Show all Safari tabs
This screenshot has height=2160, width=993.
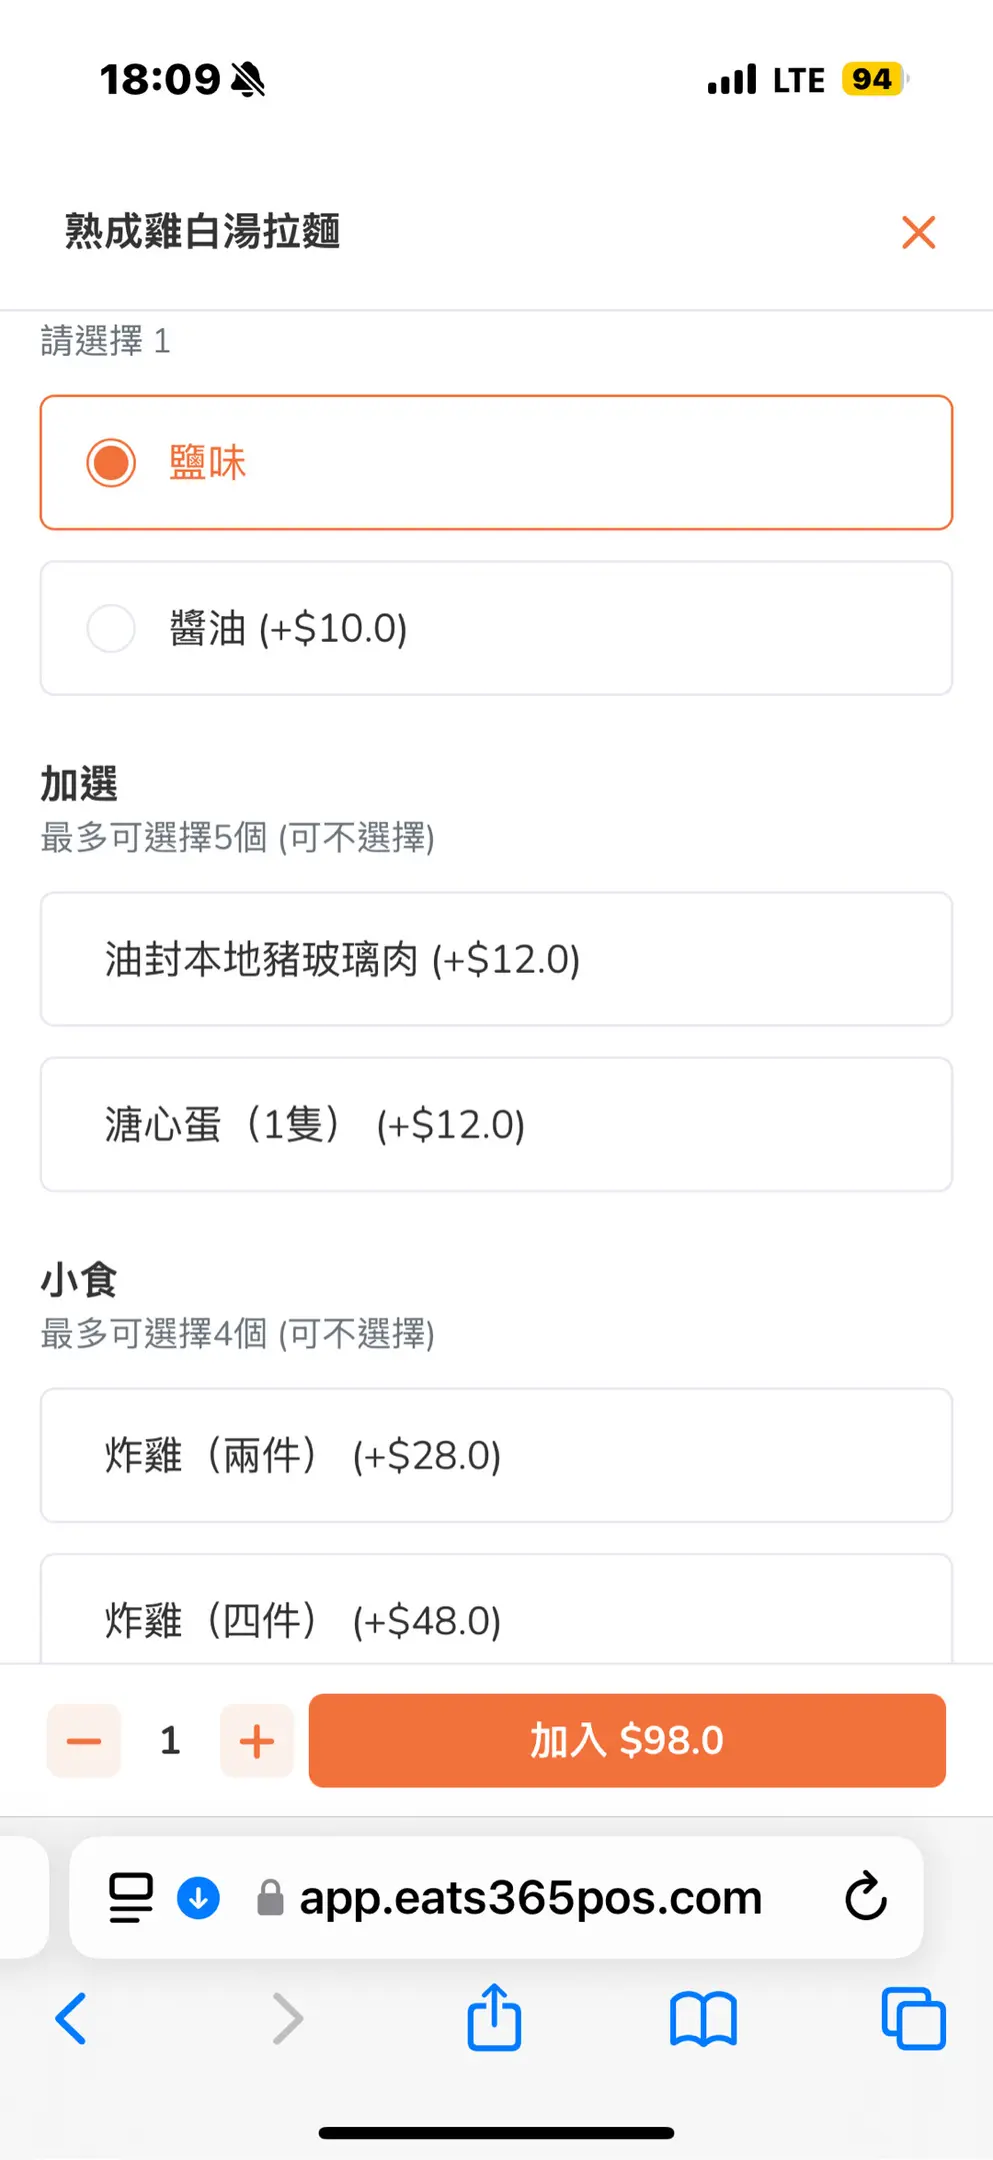tap(913, 2018)
